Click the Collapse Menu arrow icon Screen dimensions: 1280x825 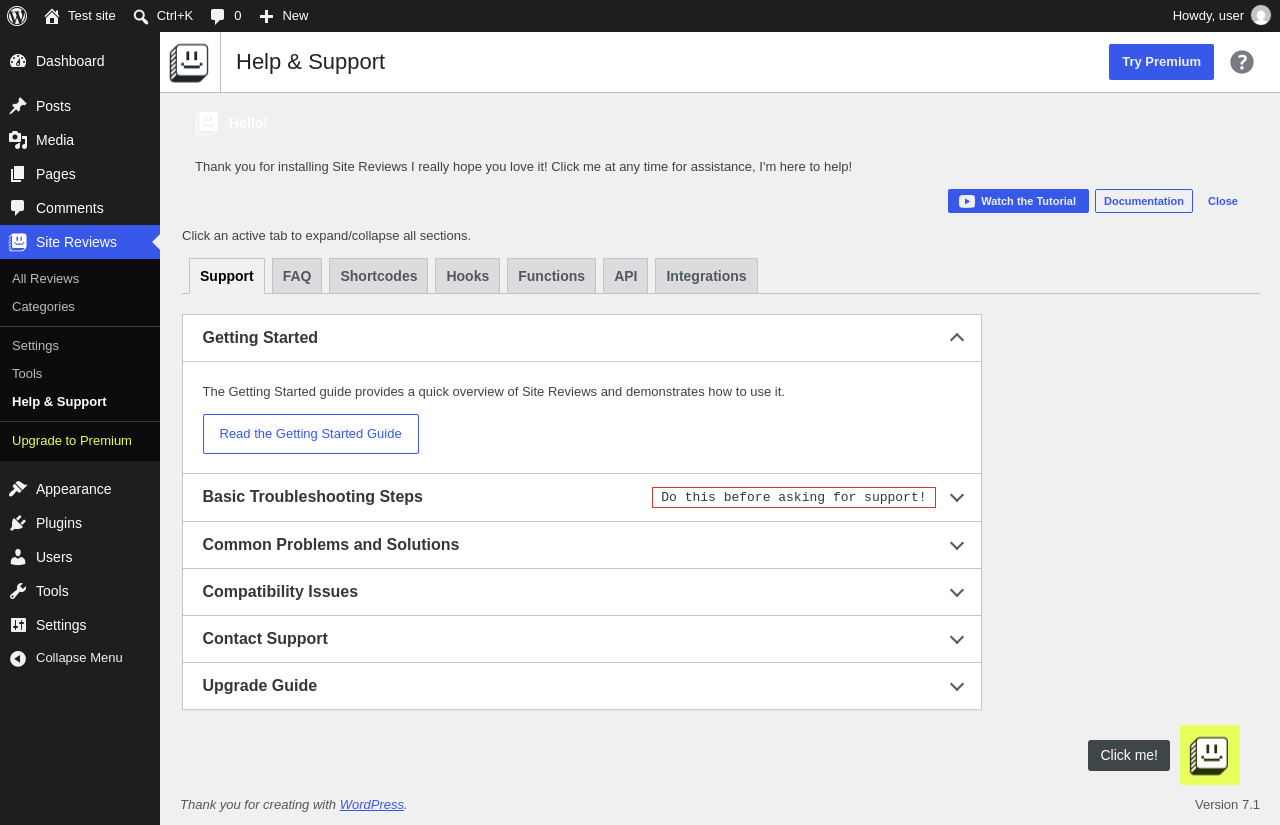coord(18,658)
